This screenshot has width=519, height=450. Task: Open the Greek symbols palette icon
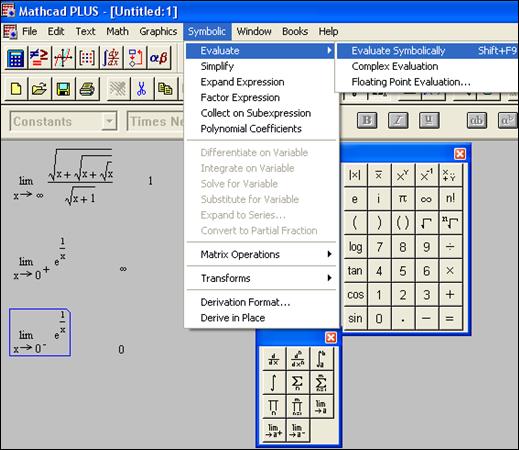click(159, 58)
